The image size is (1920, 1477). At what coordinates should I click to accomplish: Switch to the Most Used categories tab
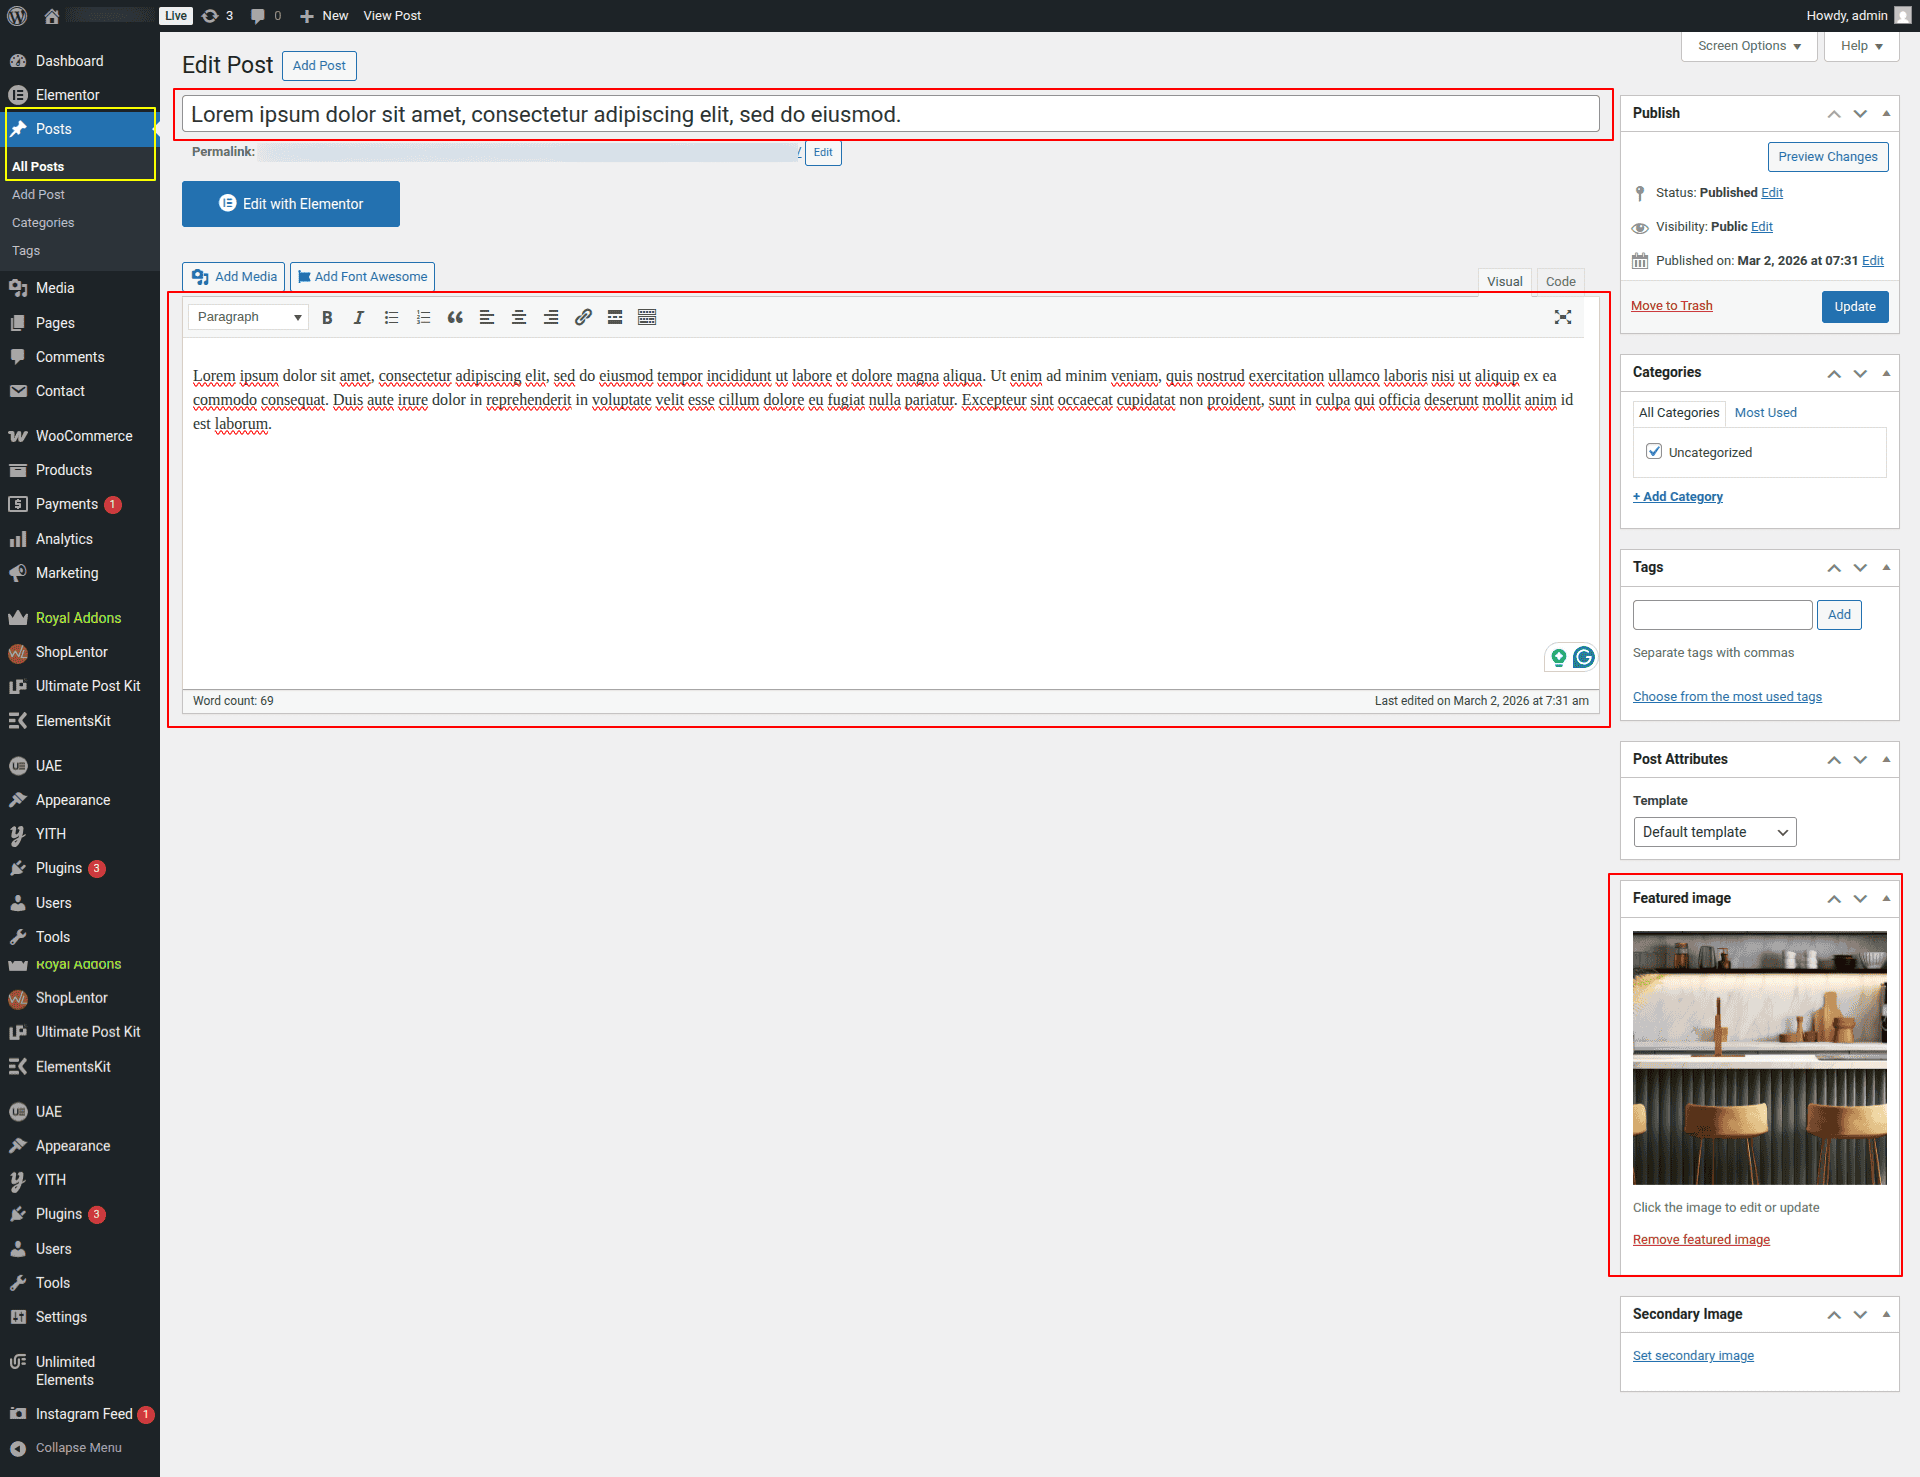pos(1765,412)
